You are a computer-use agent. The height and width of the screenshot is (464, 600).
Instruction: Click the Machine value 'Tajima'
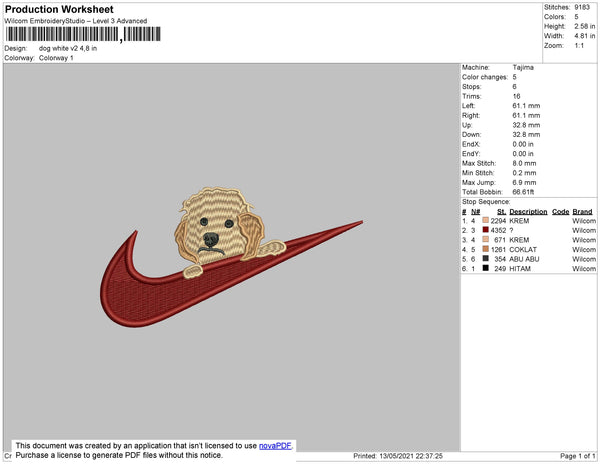(x=523, y=67)
